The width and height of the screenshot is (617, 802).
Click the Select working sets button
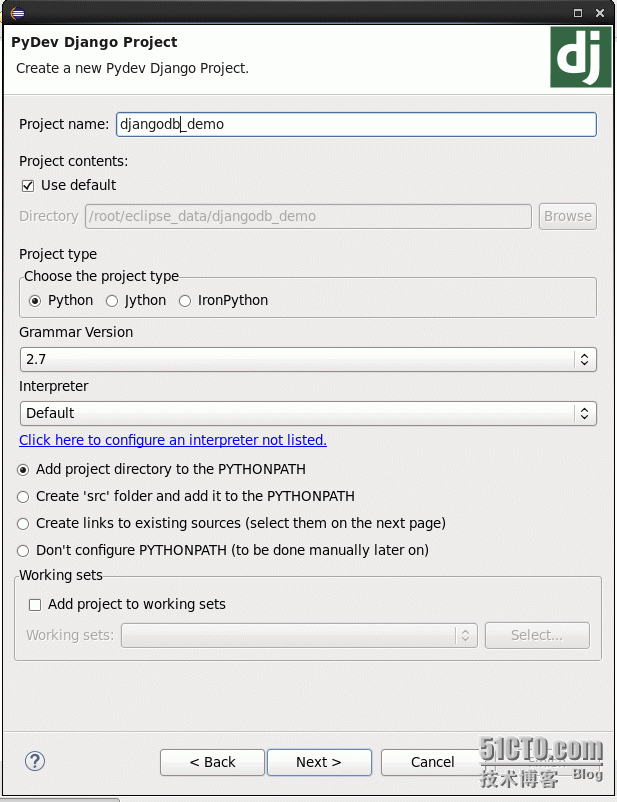click(537, 635)
